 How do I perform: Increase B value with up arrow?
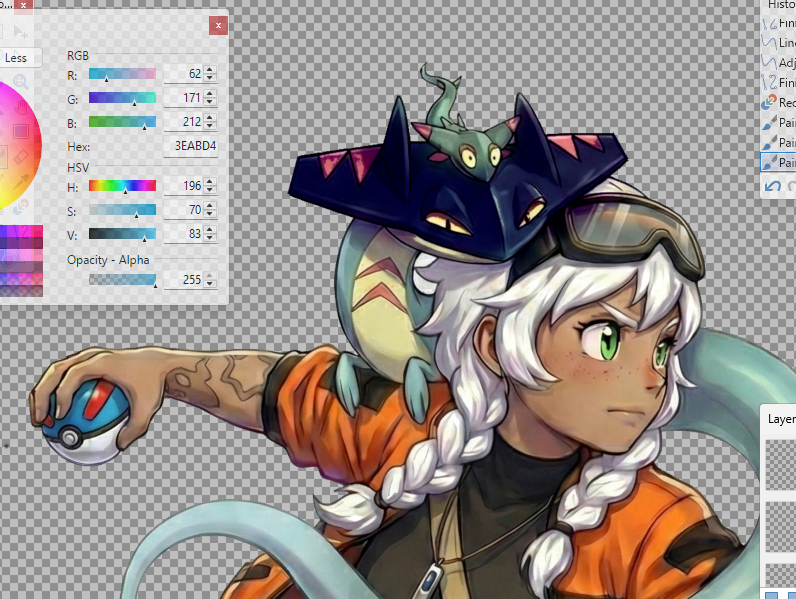pyautogui.click(x=210, y=118)
